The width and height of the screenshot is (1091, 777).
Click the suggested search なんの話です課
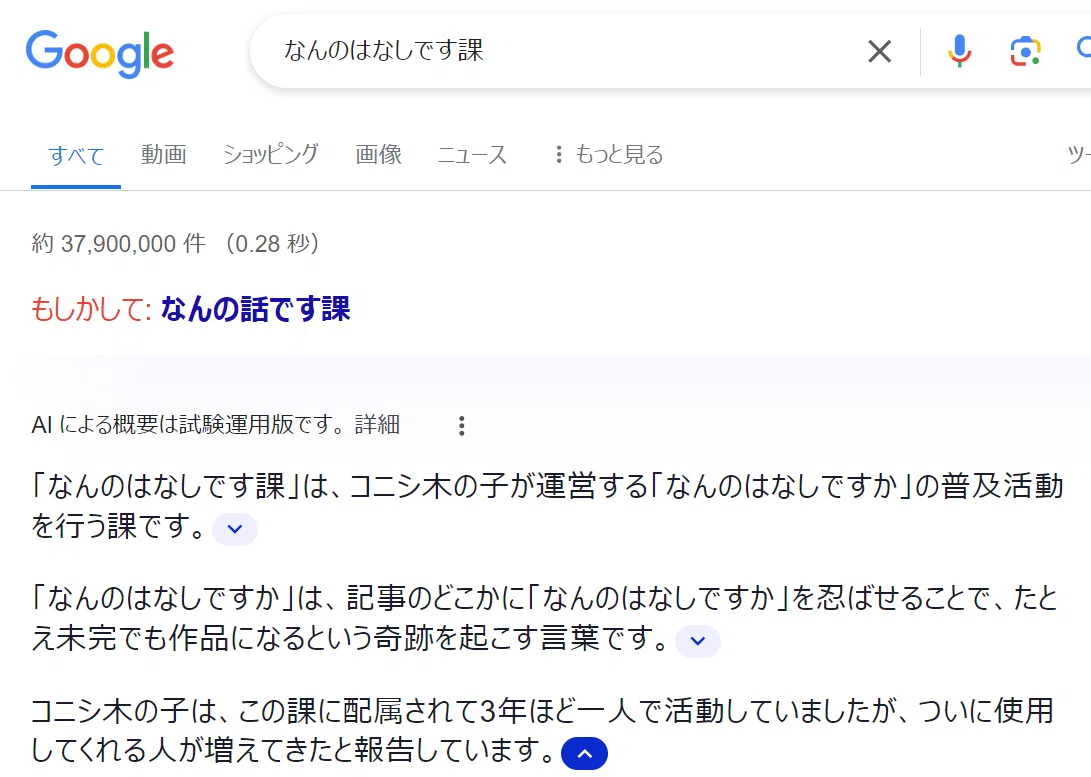[x=255, y=309]
